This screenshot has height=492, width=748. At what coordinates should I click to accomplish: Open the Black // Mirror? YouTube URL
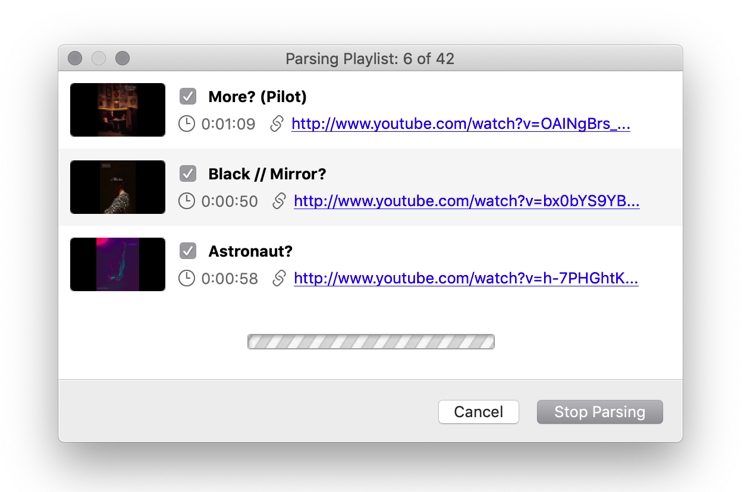point(467,201)
